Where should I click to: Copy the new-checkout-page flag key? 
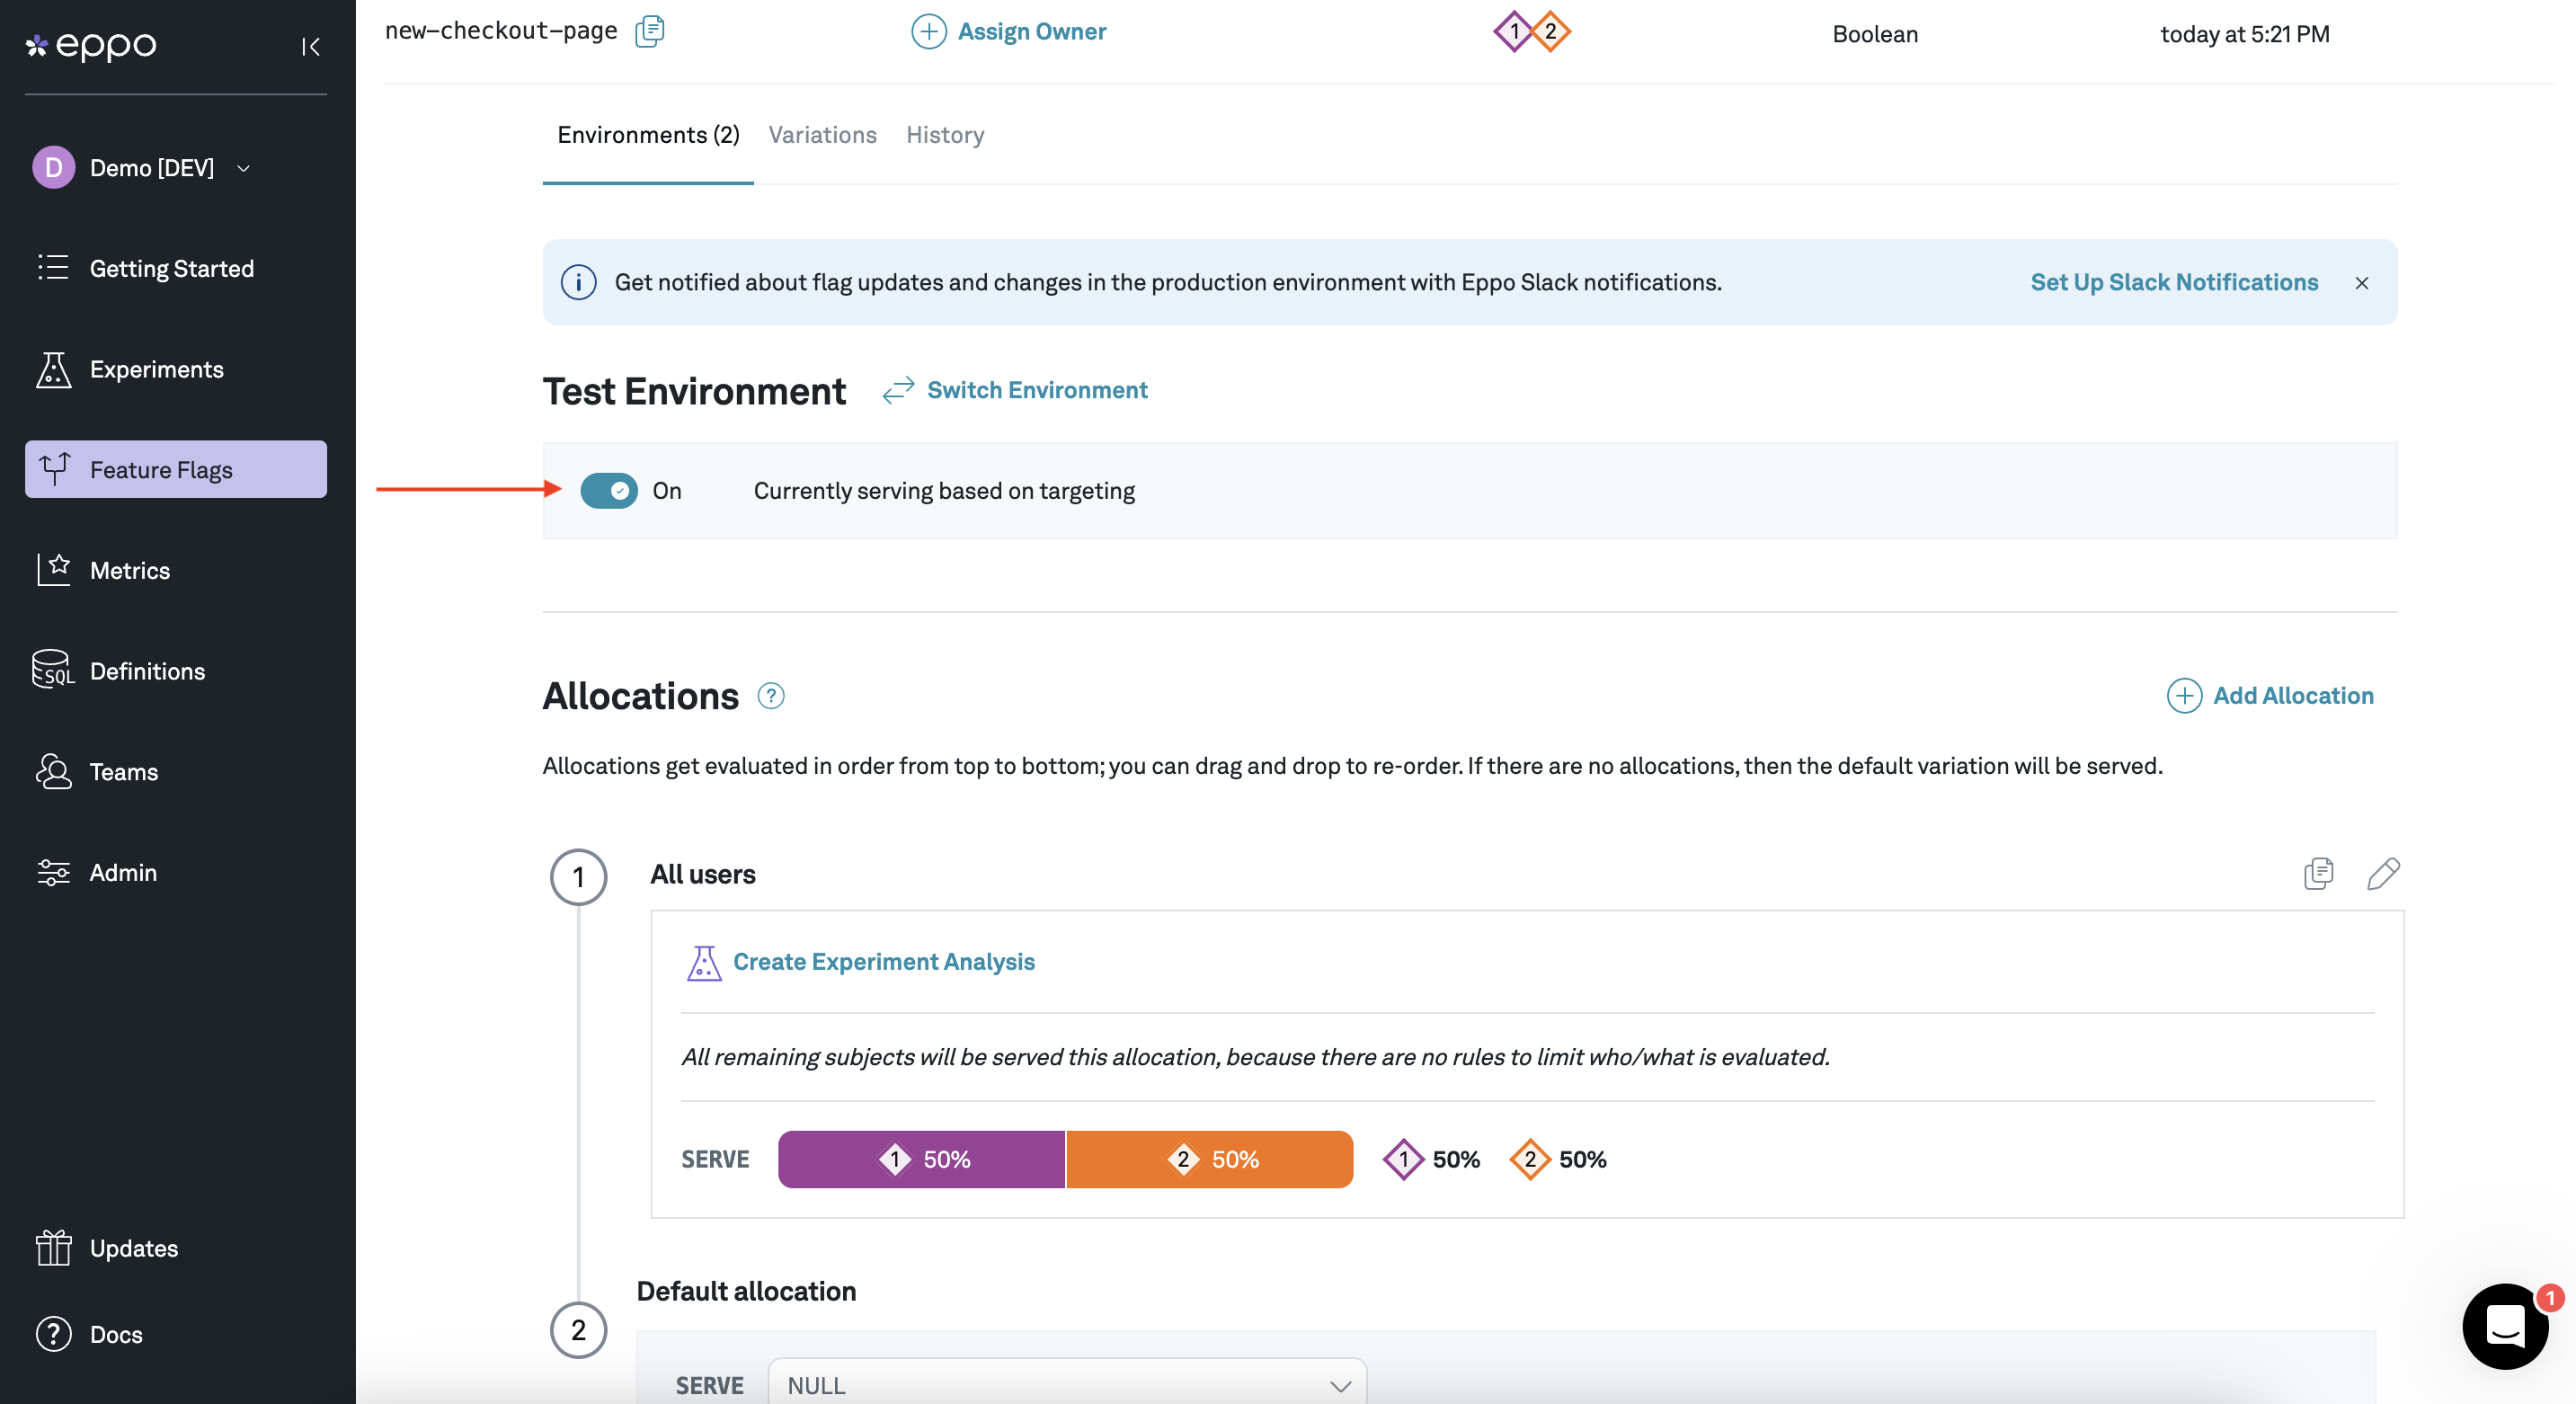point(650,31)
